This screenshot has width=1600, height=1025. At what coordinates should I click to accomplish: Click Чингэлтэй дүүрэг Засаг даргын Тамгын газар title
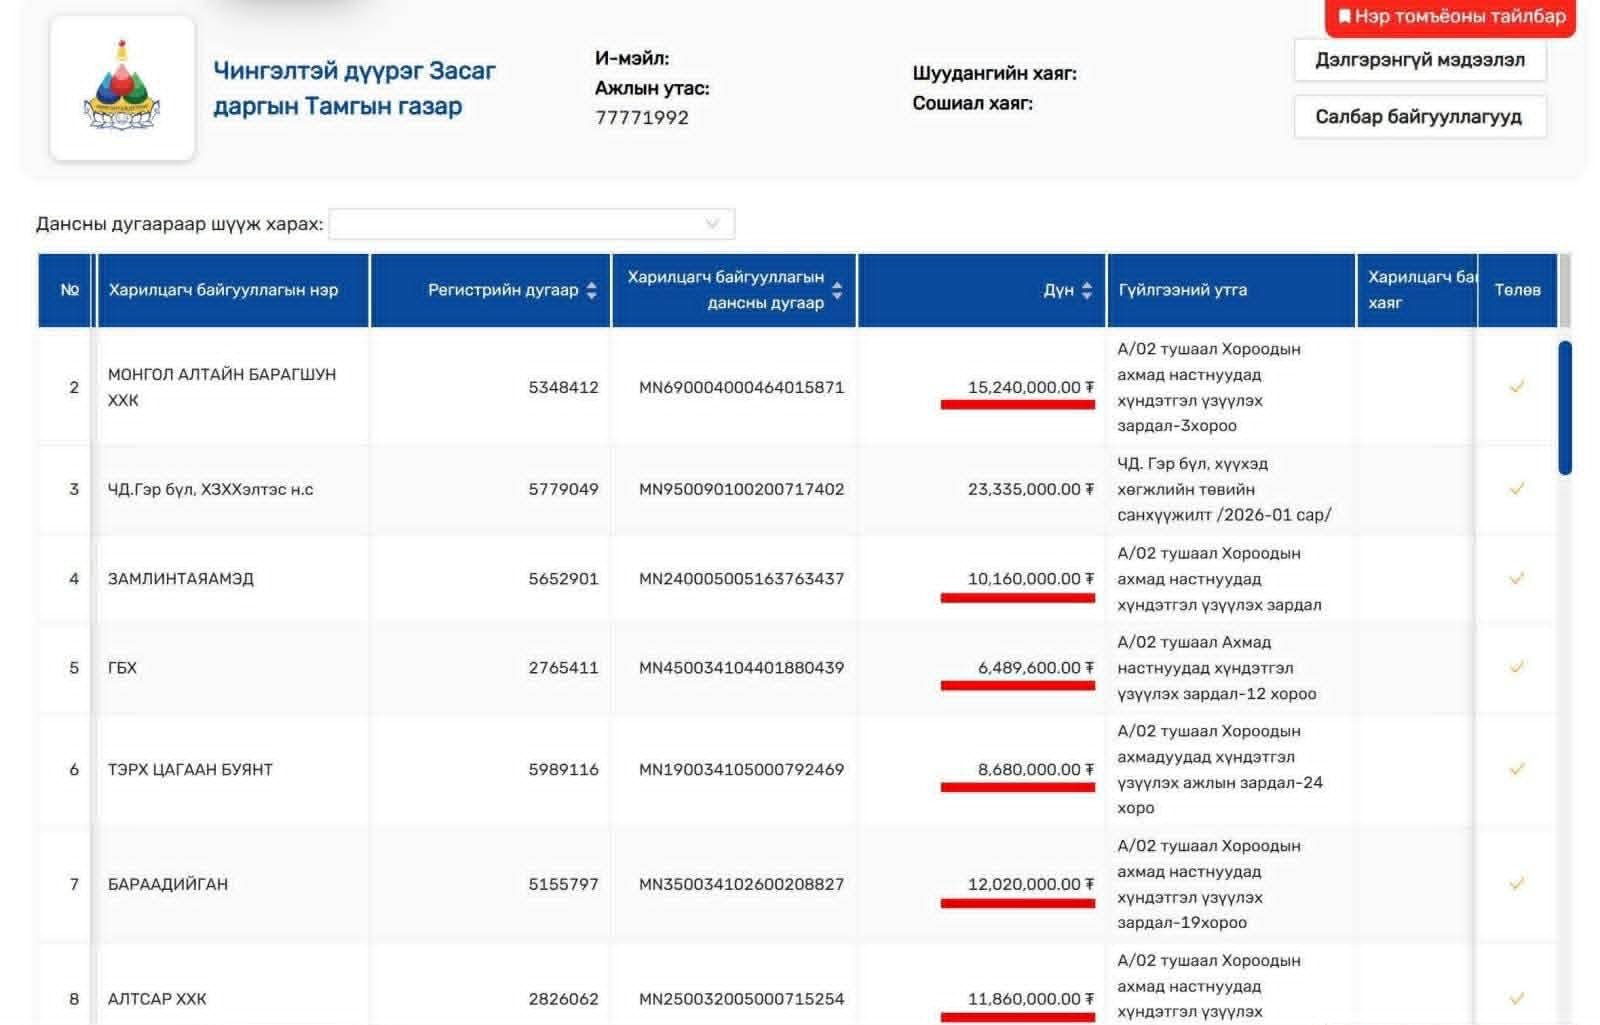(x=354, y=88)
